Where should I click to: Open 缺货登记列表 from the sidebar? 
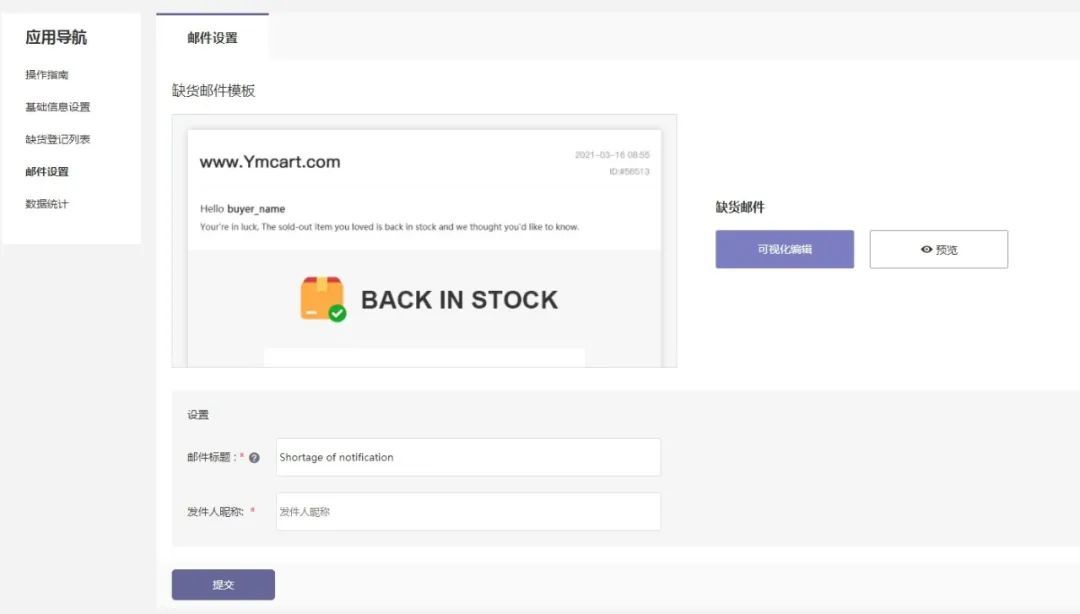[58, 139]
